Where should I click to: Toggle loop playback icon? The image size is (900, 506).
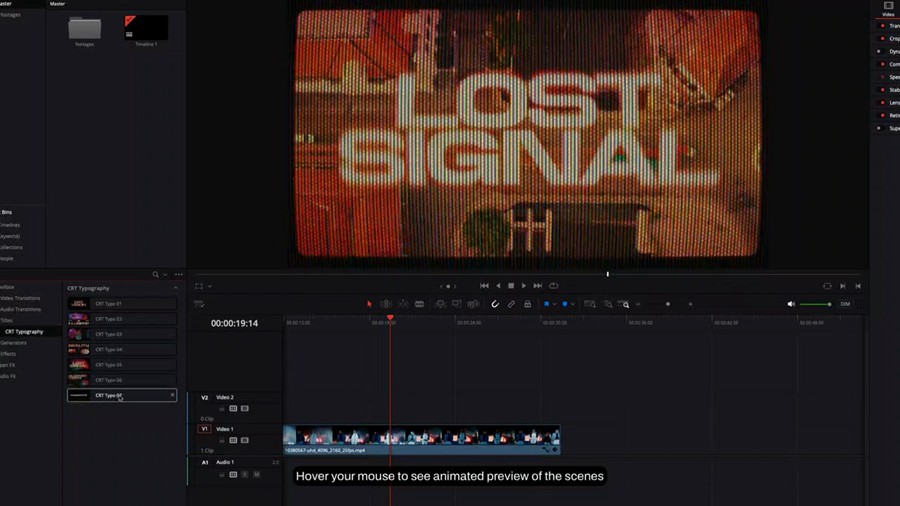[x=553, y=286]
